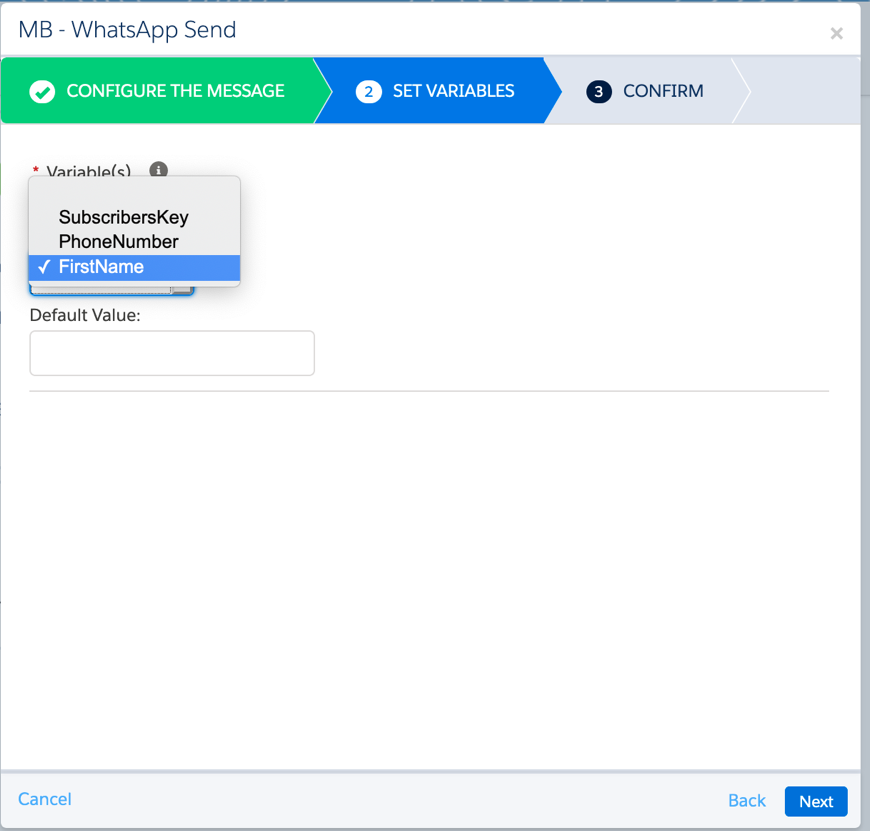Choose SubscribersKey from the variable list

point(123,217)
